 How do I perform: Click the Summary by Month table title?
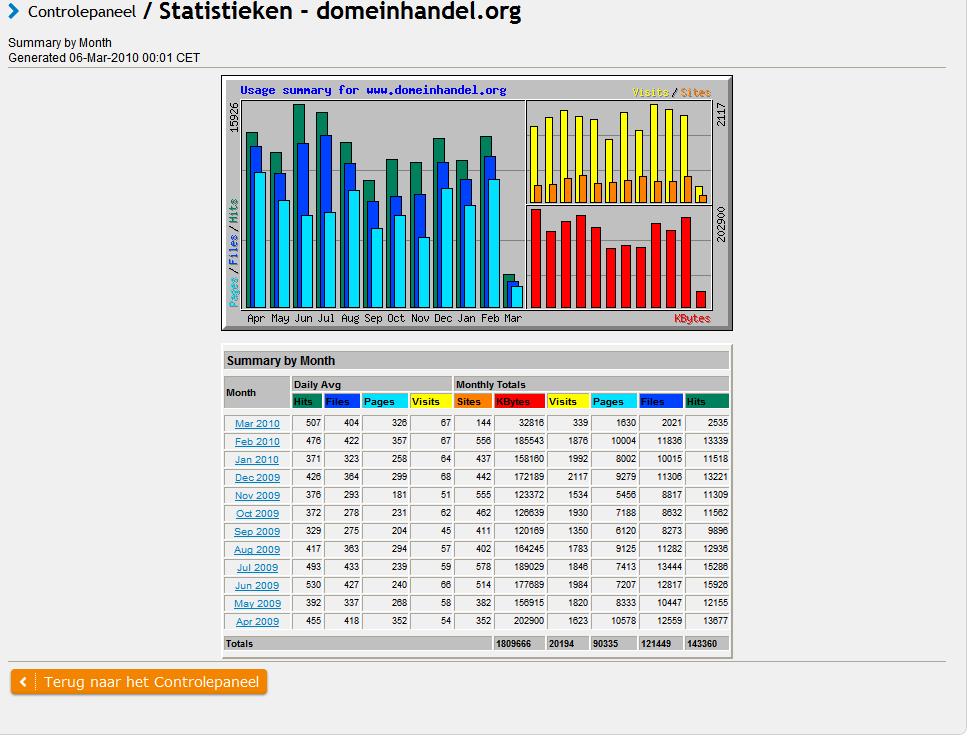click(476, 361)
